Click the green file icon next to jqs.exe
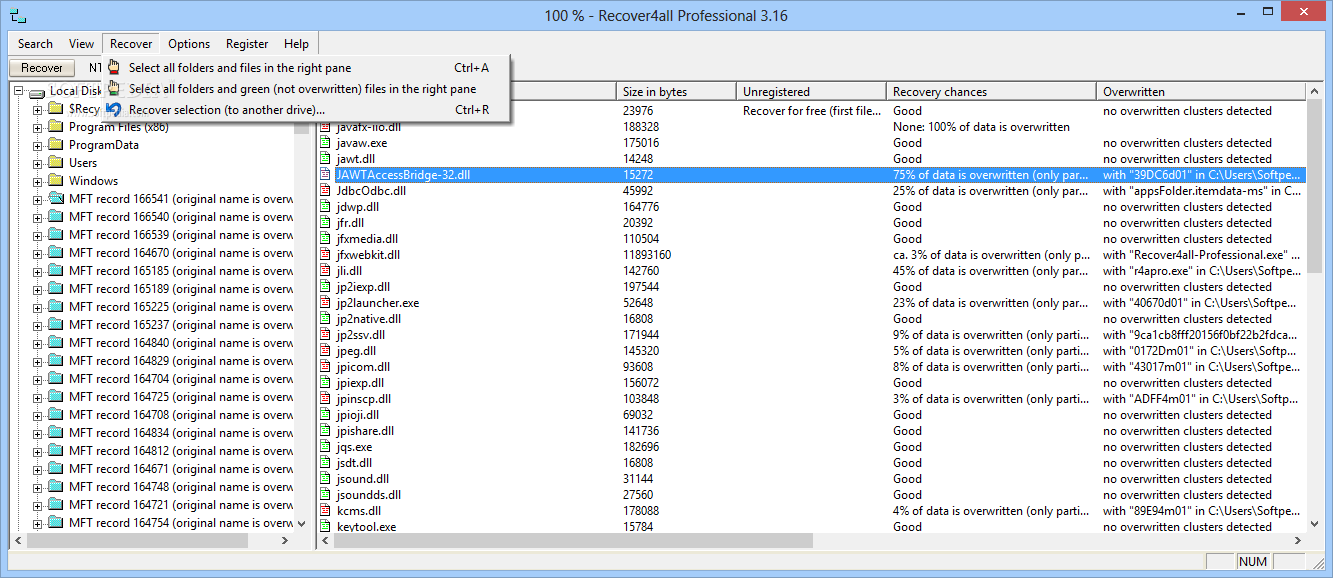Image resolution: width=1333 pixels, height=578 pixels. 325,447
